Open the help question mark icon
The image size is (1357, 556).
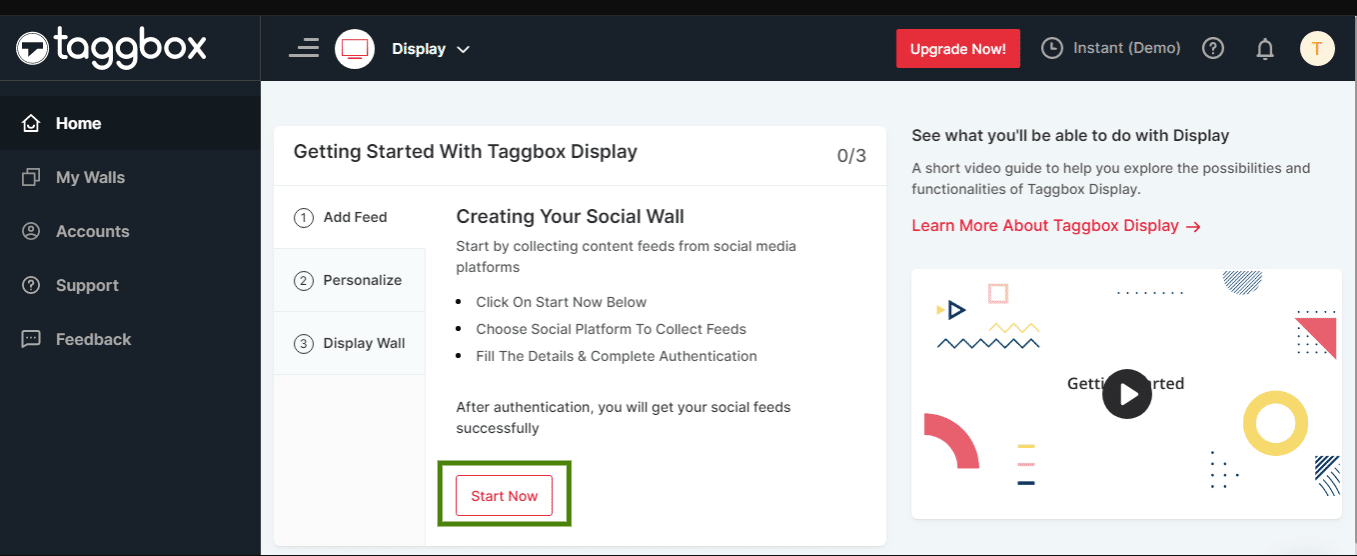tap(1213, 48)
